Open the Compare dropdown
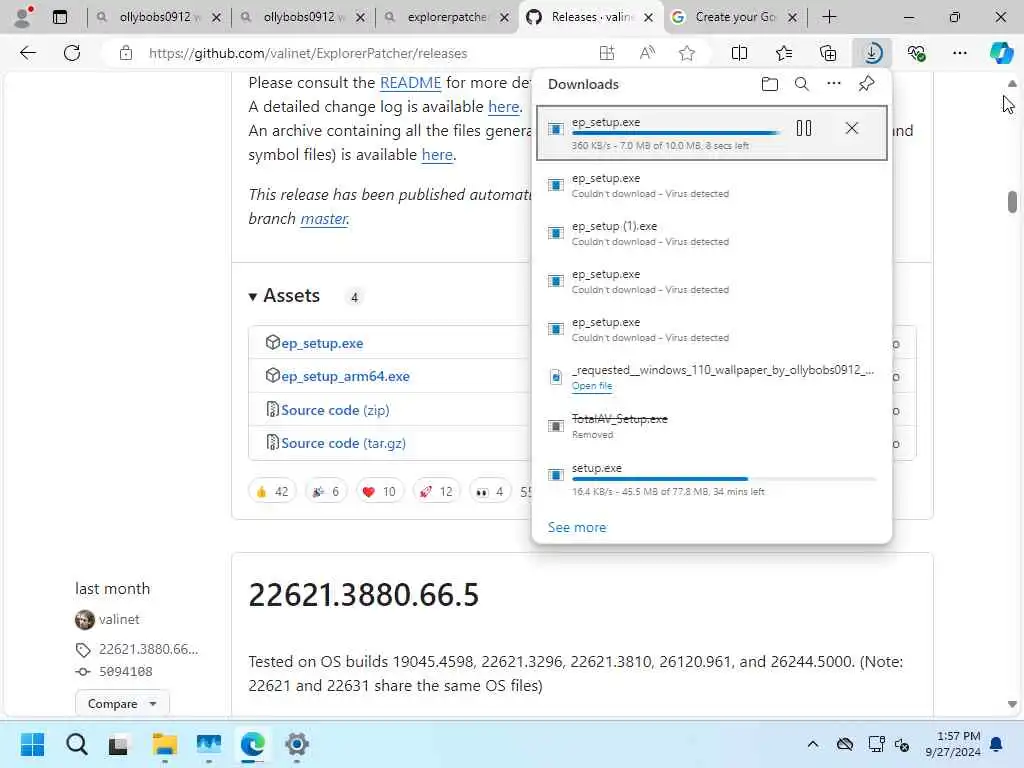This screenshot has width=1024, height=768. [x=121, y=704]
